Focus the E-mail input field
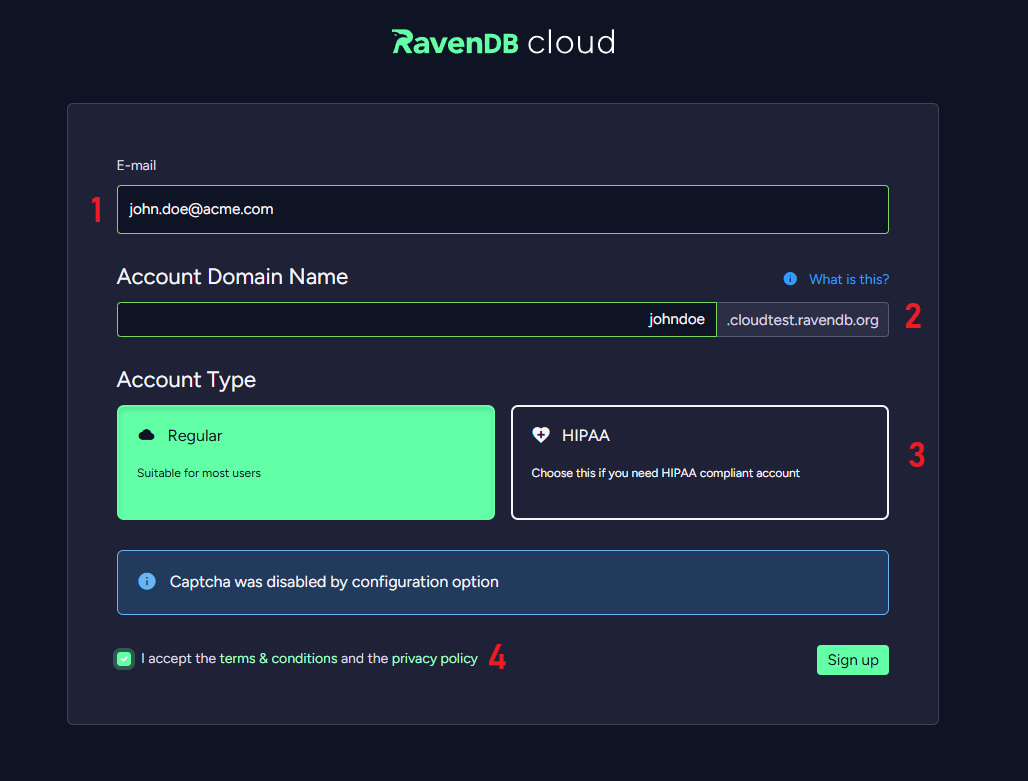 coord(503,209)
